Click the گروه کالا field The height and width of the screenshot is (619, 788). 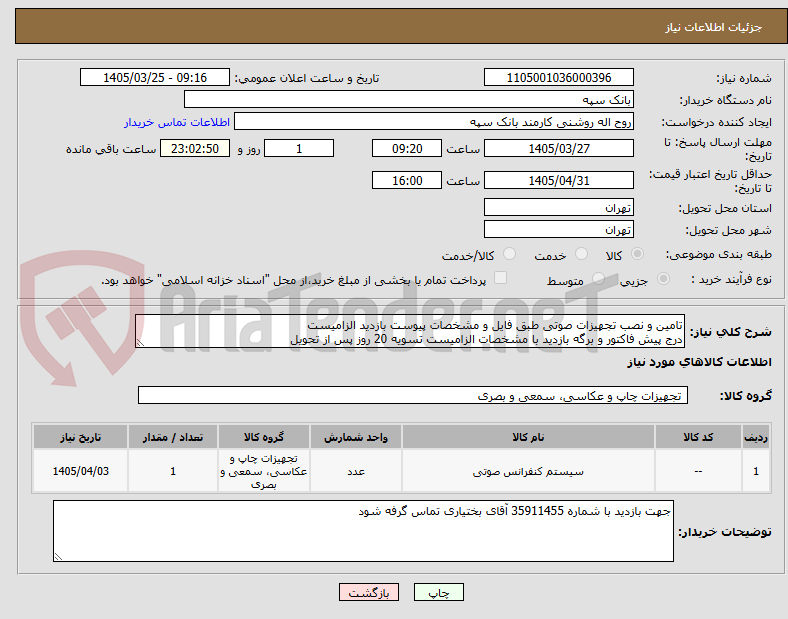[x=413, y=395]
